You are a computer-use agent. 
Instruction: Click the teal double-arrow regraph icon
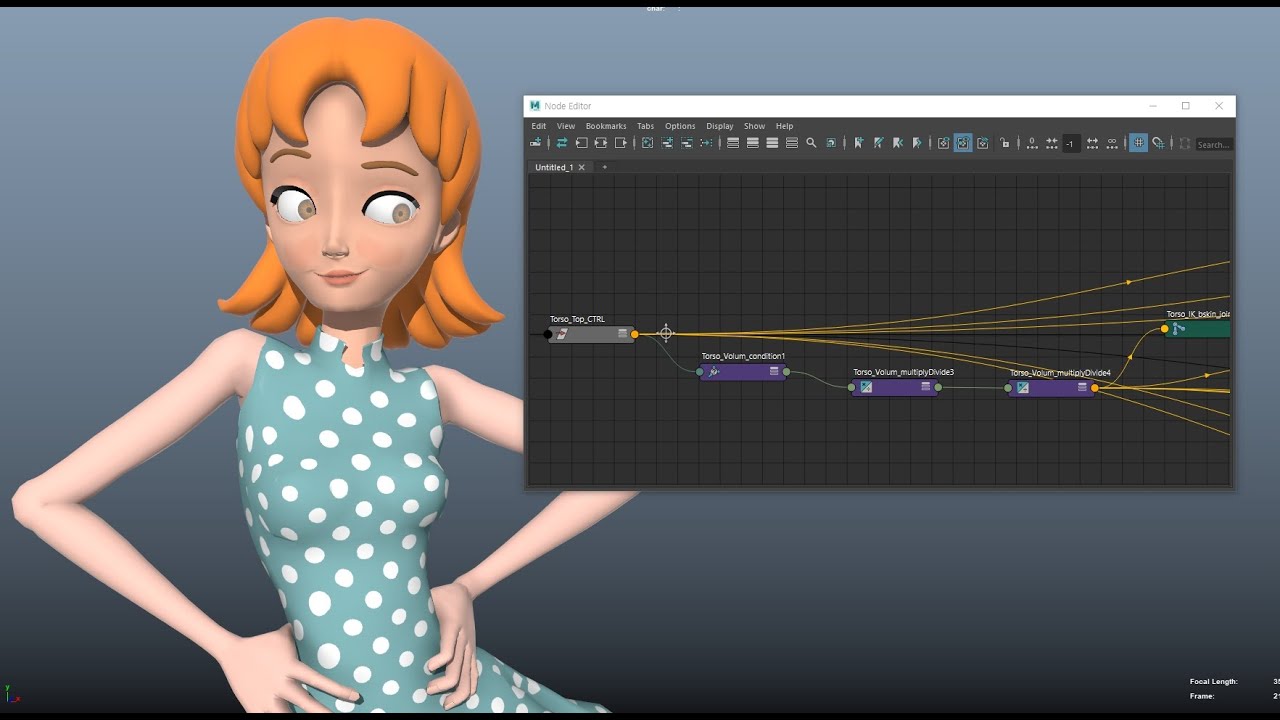coord(562,143)
